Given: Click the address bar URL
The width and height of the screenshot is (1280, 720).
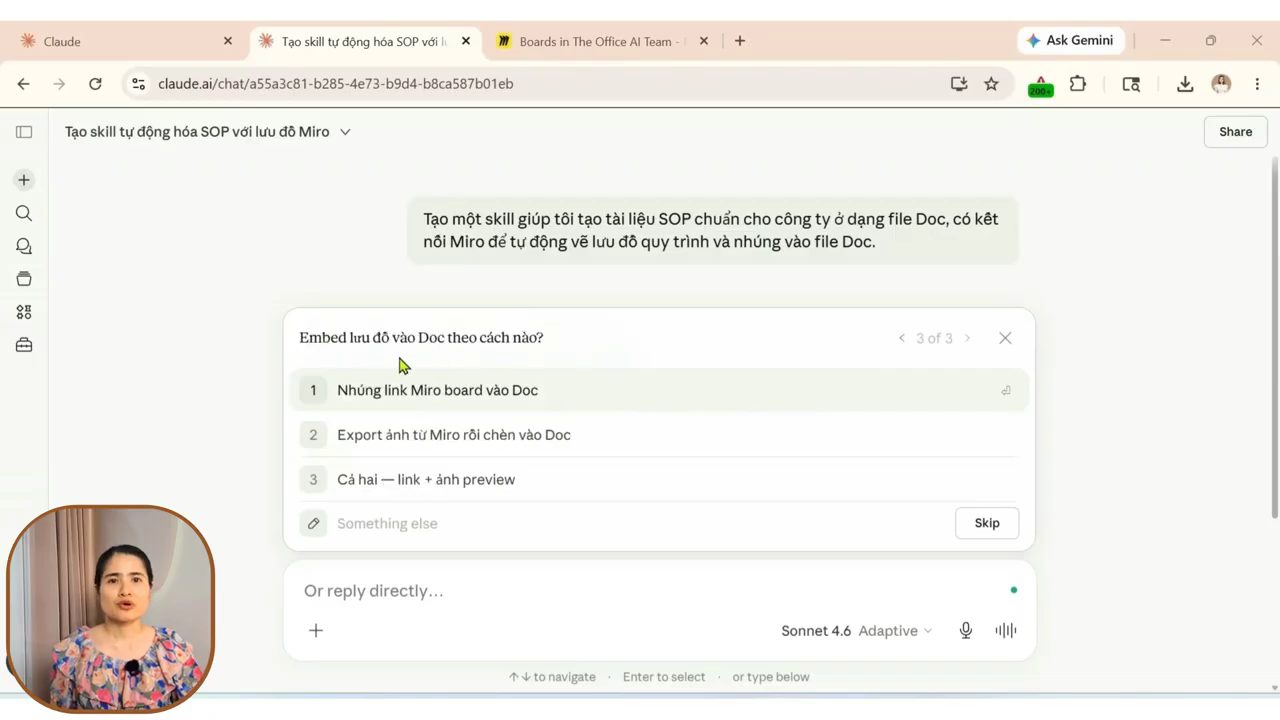Looking at the screenshot, I should (335, 84).
